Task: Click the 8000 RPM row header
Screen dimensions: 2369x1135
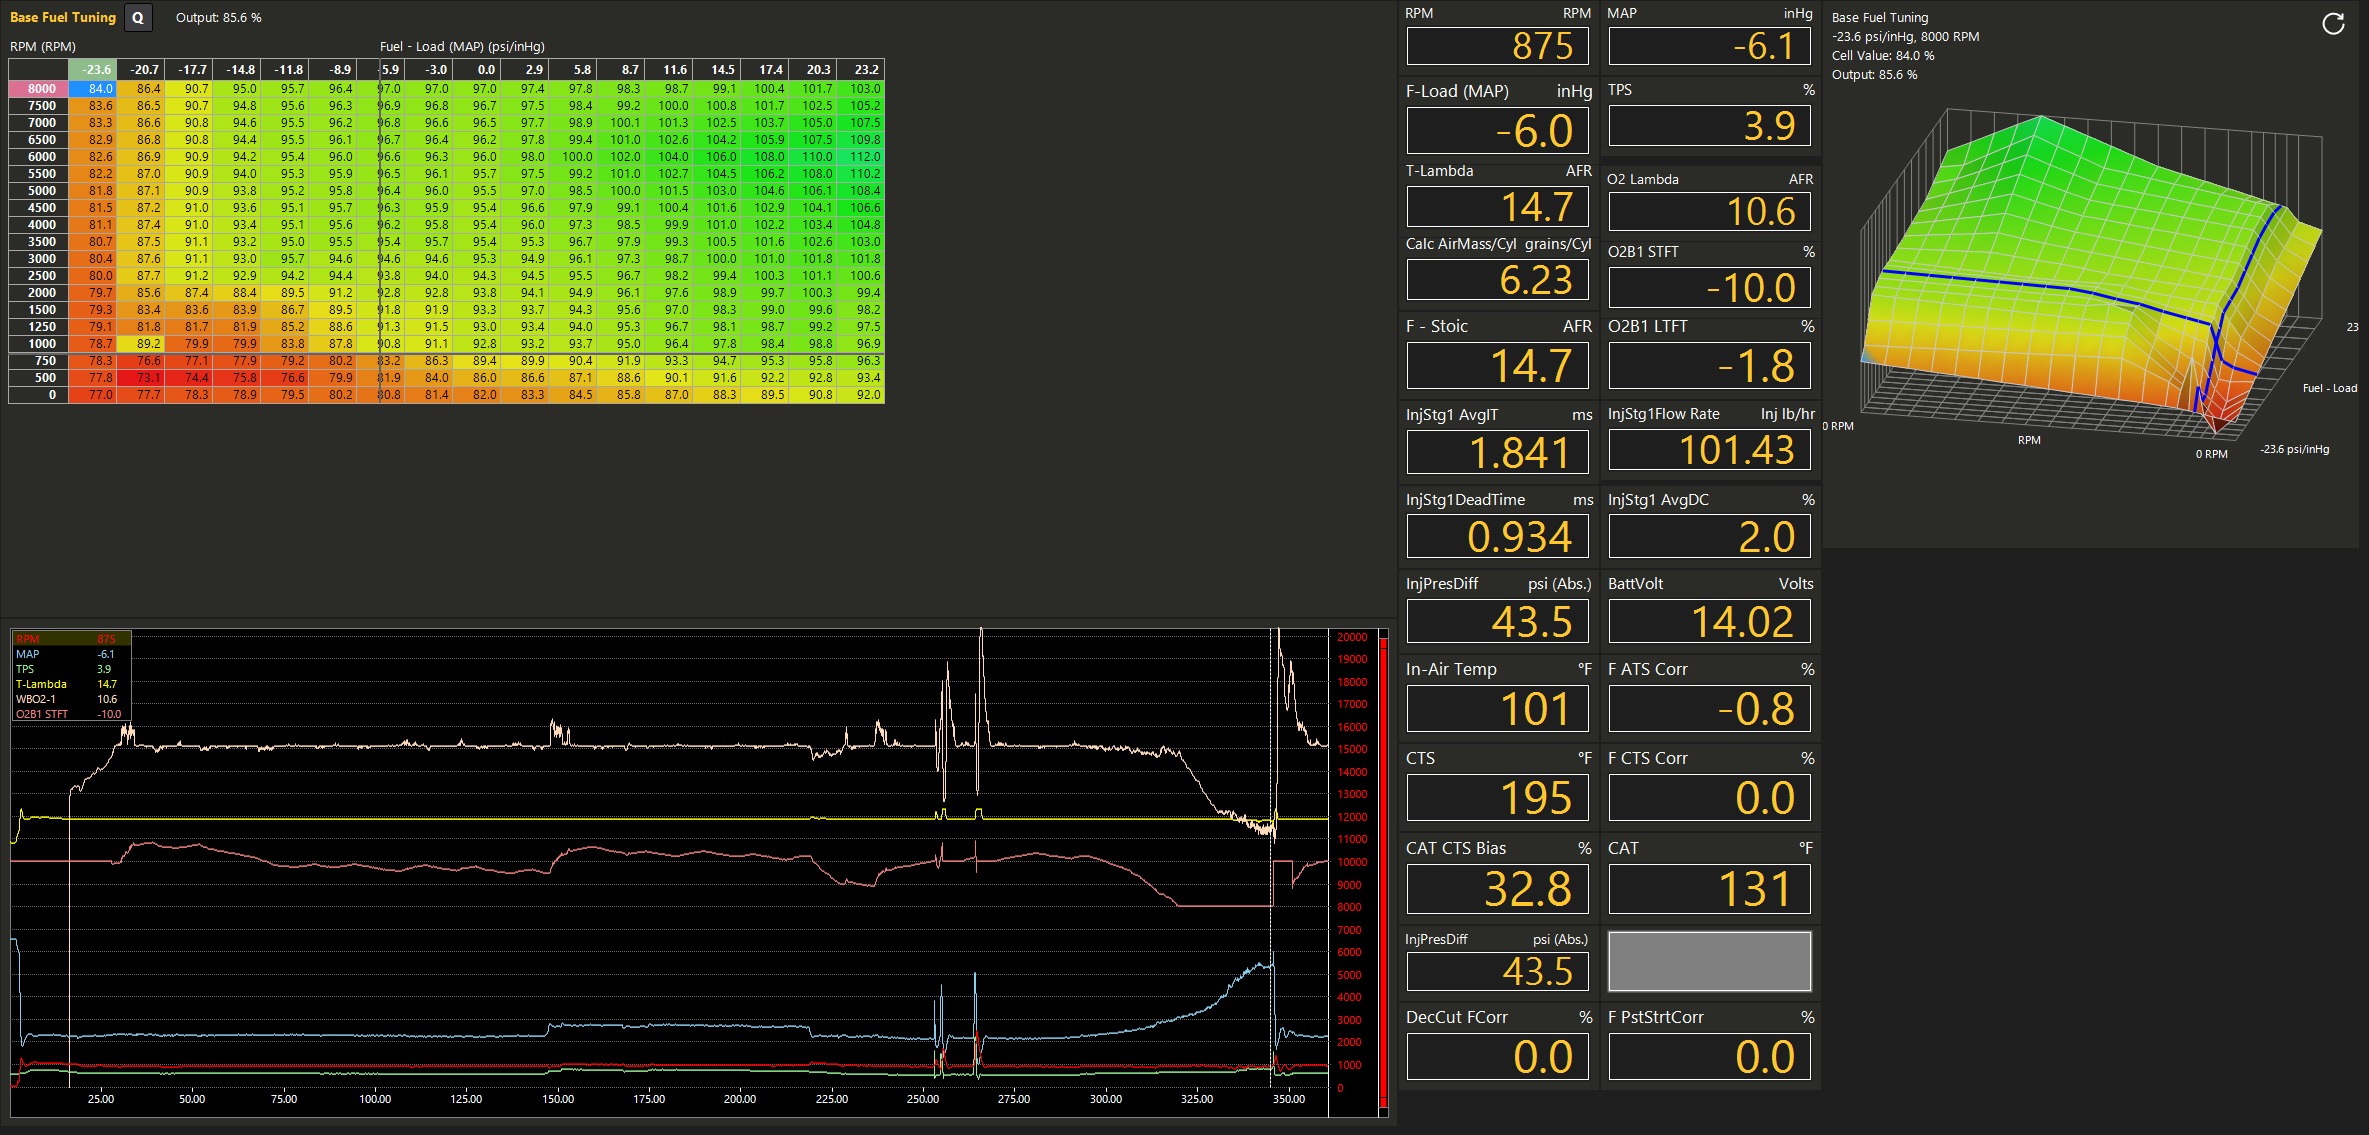Action: [39, 89]
